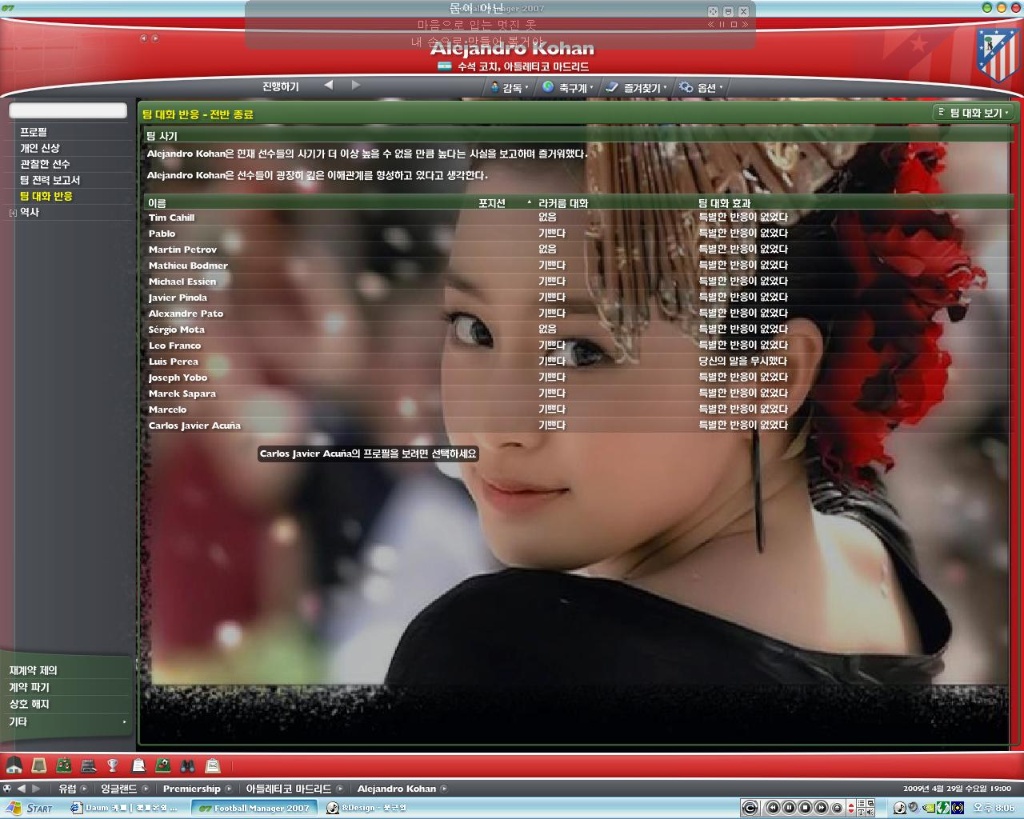Image resolution: width=1024 pixels, height=819 pixels.
Task: Click 재계약 제의 action
Action: click(x=33, y=670)
